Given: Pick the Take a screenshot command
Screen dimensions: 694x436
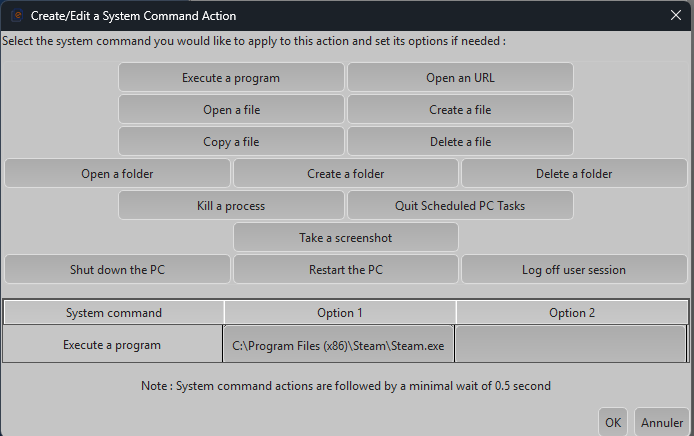Looking at the screenshot, I should pyautogui.click(x=346, y=238).
